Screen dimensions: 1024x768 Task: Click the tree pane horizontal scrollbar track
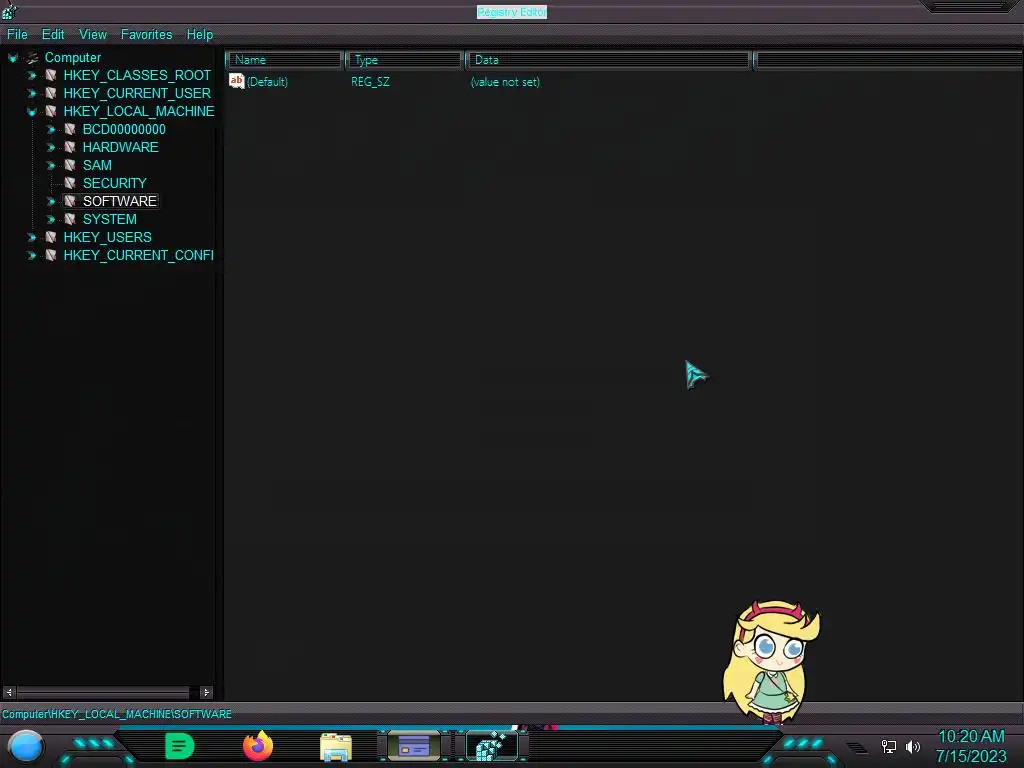coord(108,692)
